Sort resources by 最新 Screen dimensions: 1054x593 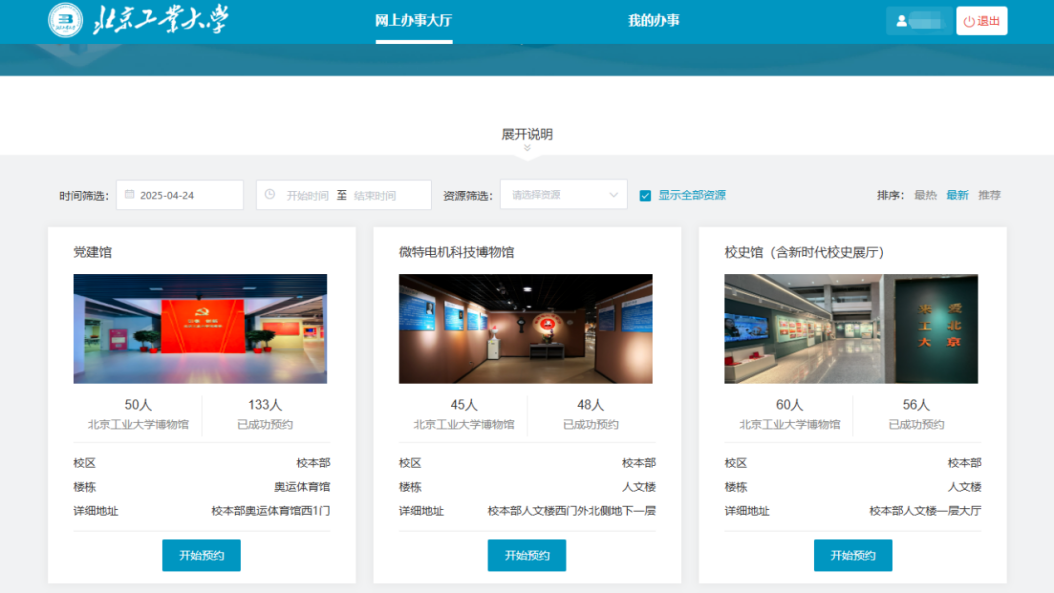point(957,195)
